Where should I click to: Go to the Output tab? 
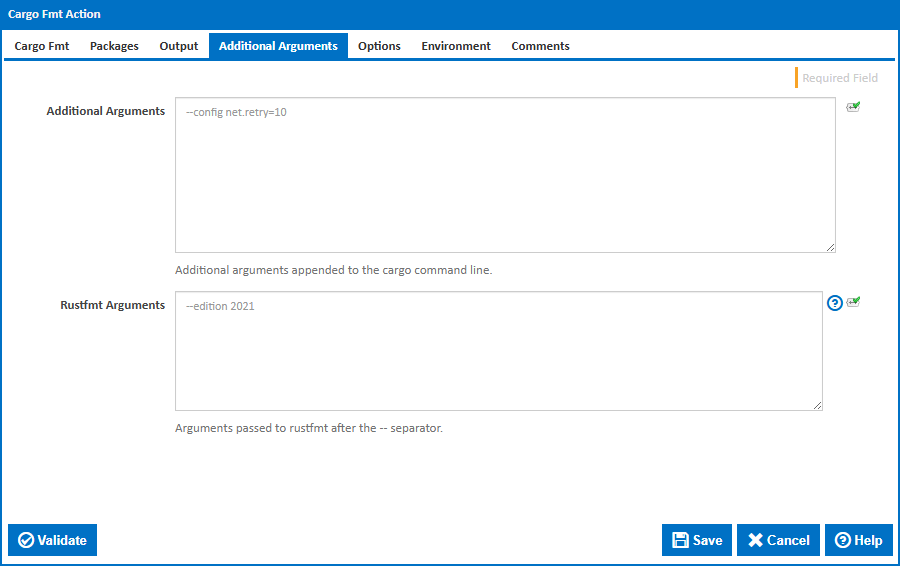coord(179,46)
